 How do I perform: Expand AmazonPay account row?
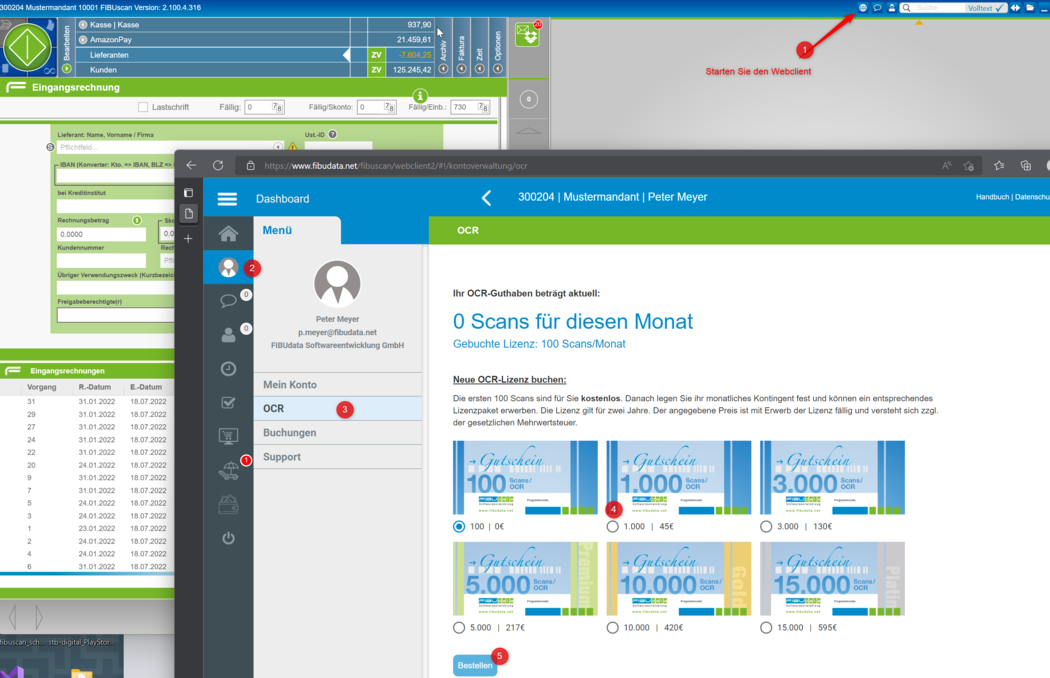(x=83, y=40)
